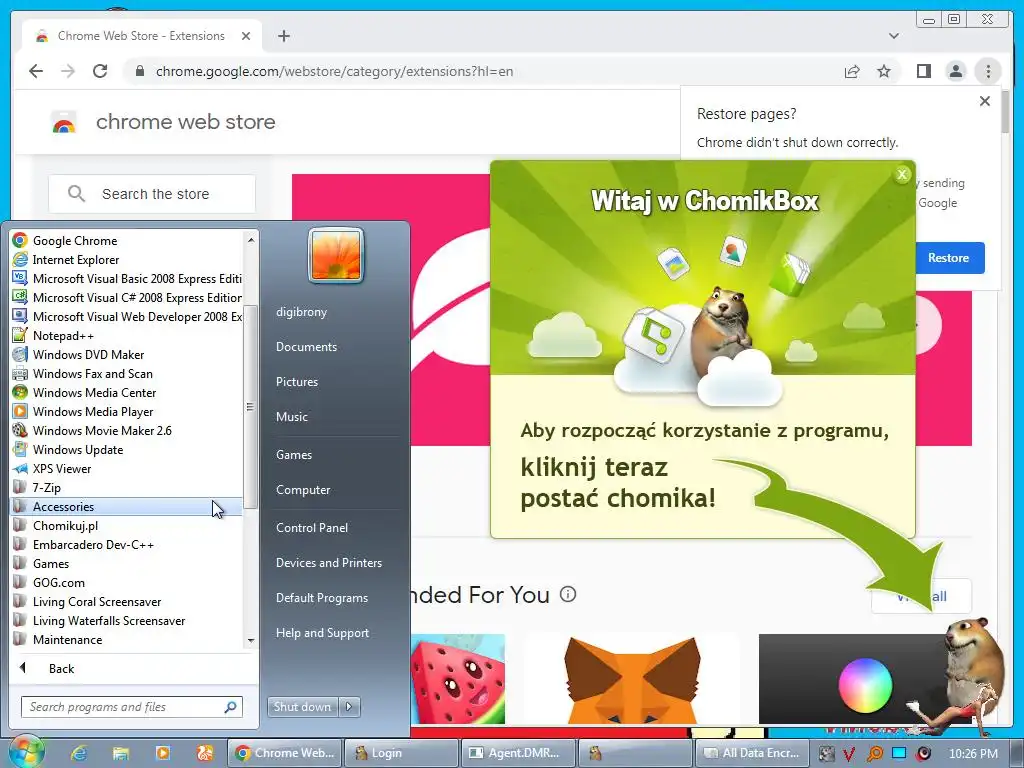Click the Shut down button
Screen dimensions: 1024x768
coord(302,707)
